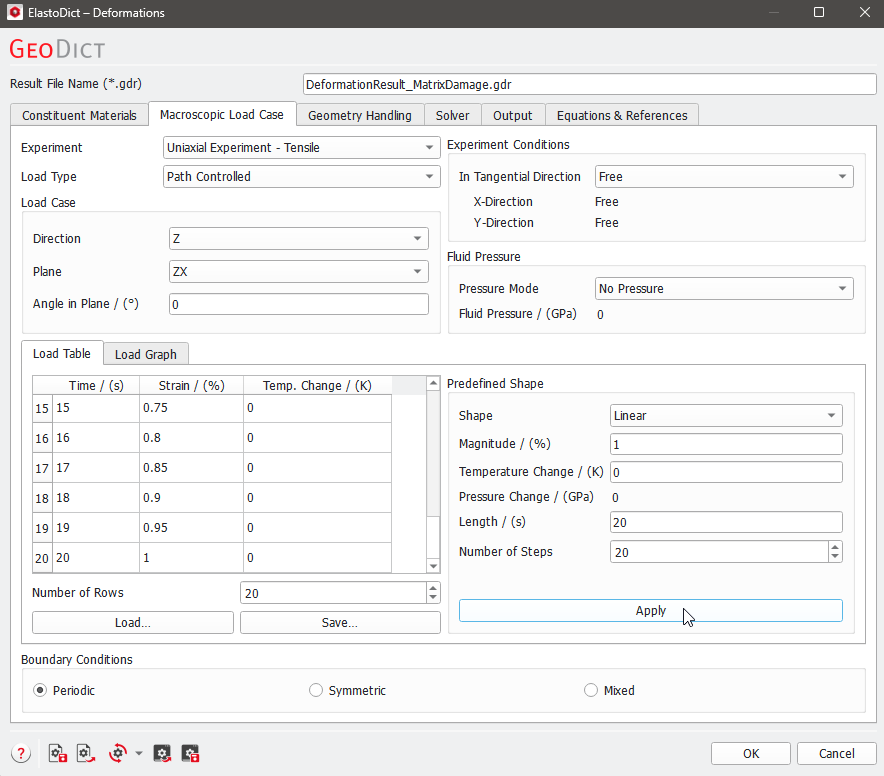884x776 pixels.
Task: Click the Angle in Plane input field
Action: coord(298,304)
